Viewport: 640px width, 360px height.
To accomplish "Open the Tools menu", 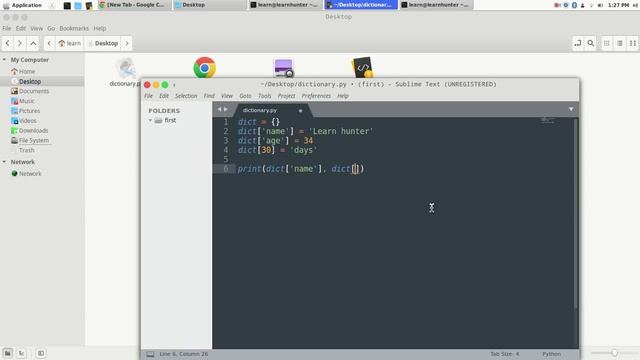I will [264, 96].
